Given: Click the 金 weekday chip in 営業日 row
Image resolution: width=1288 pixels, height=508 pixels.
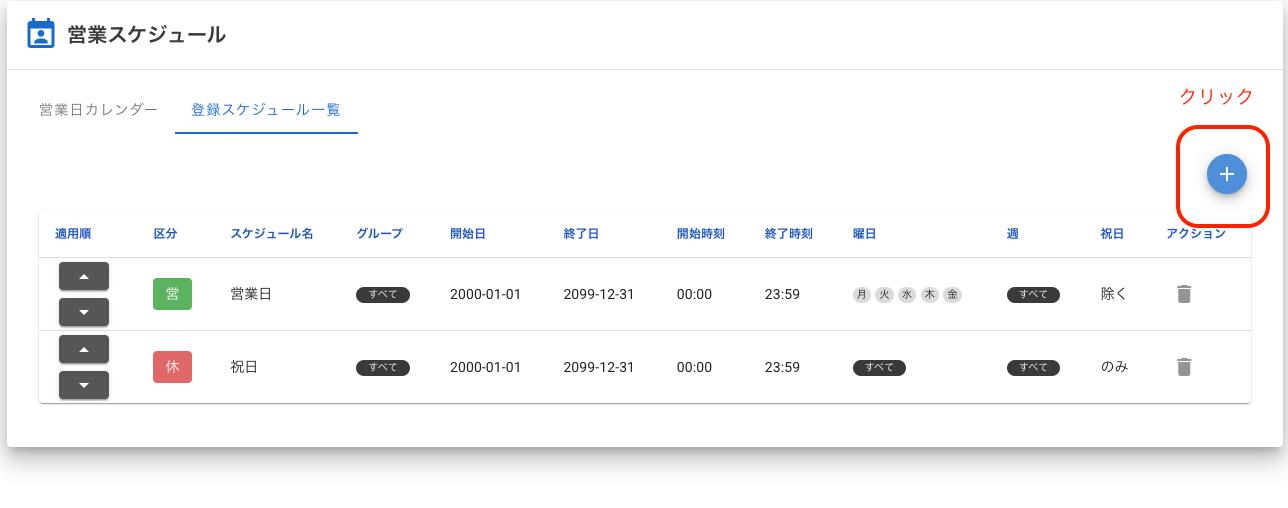Looking at the screenshot, I should (x=952, y=295).
